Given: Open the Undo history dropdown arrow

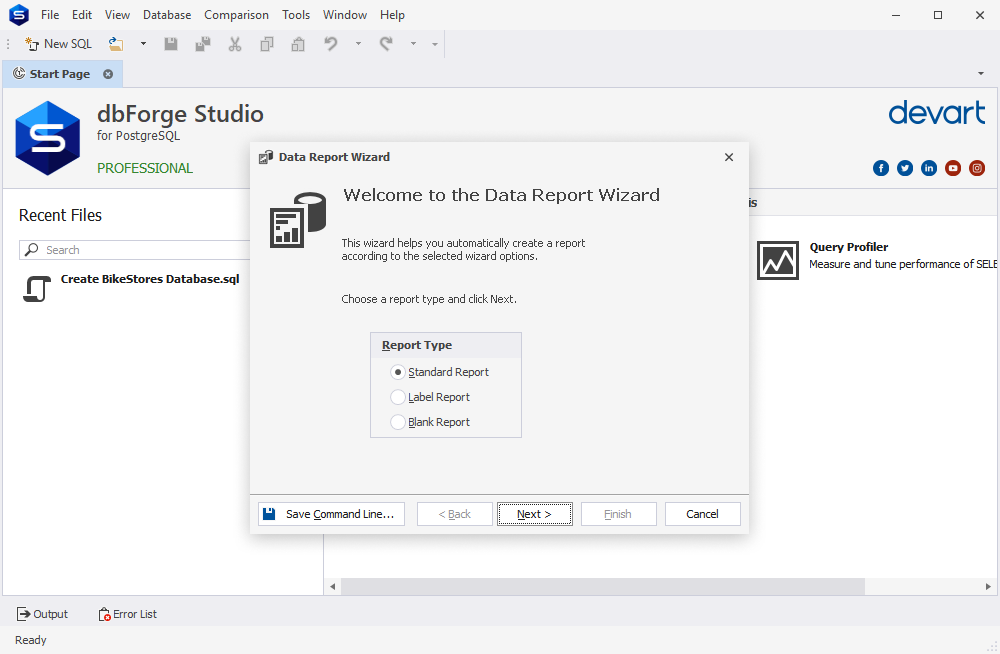Looking at the screenshot, I should (358, 44).
